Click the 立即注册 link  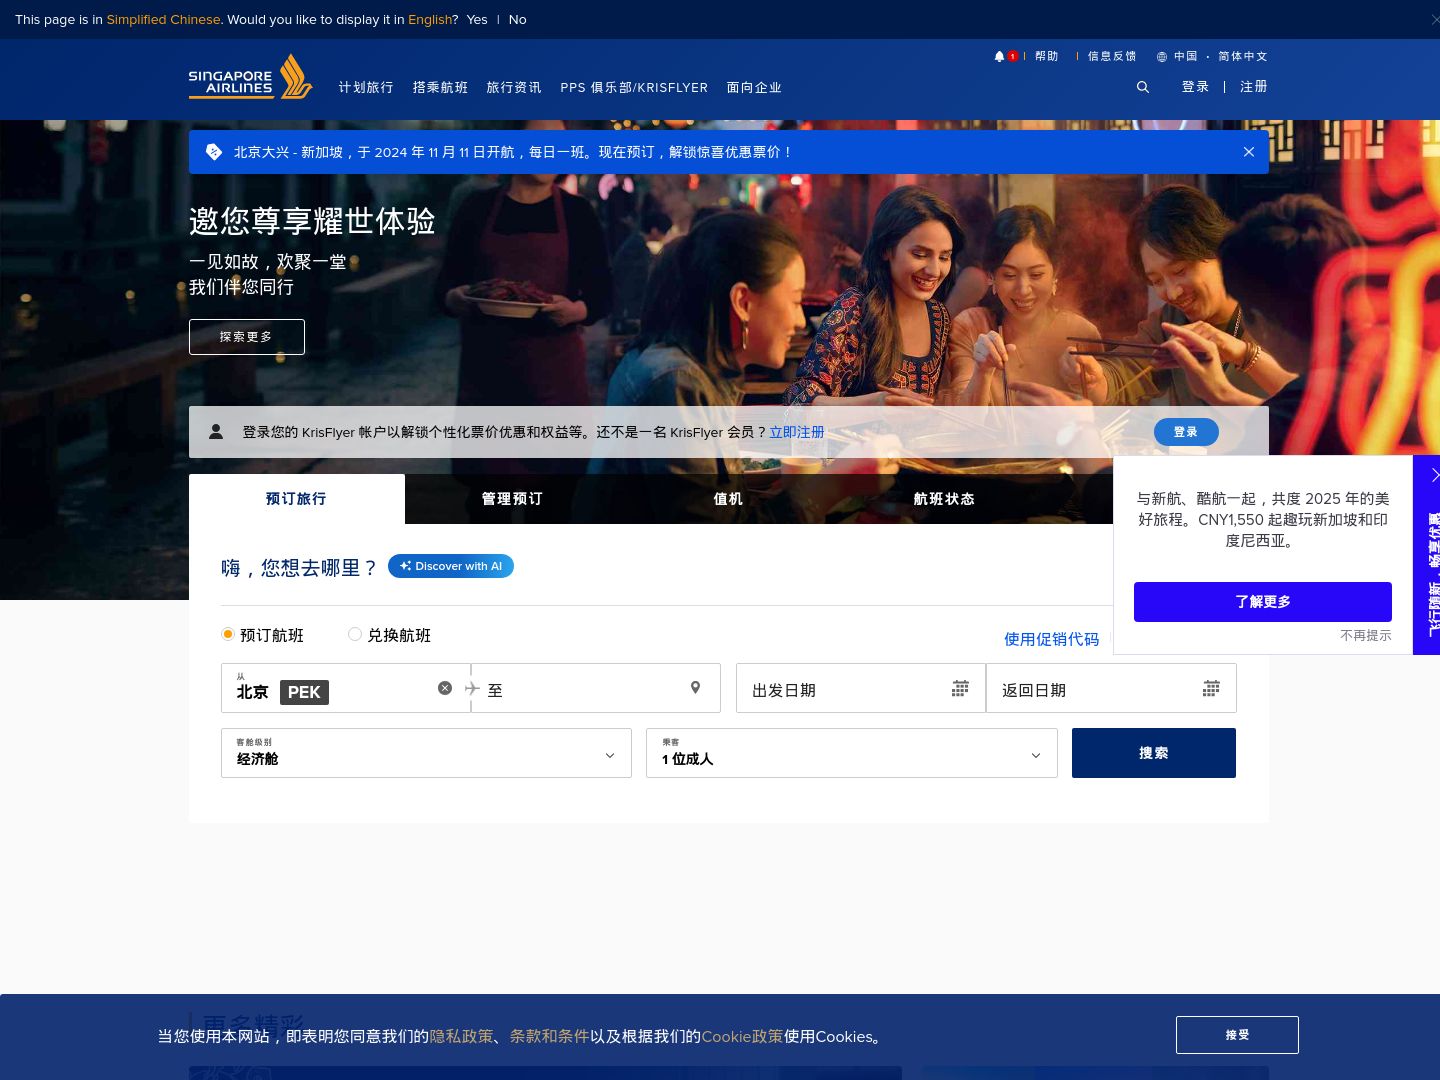(x=797, y=432)
